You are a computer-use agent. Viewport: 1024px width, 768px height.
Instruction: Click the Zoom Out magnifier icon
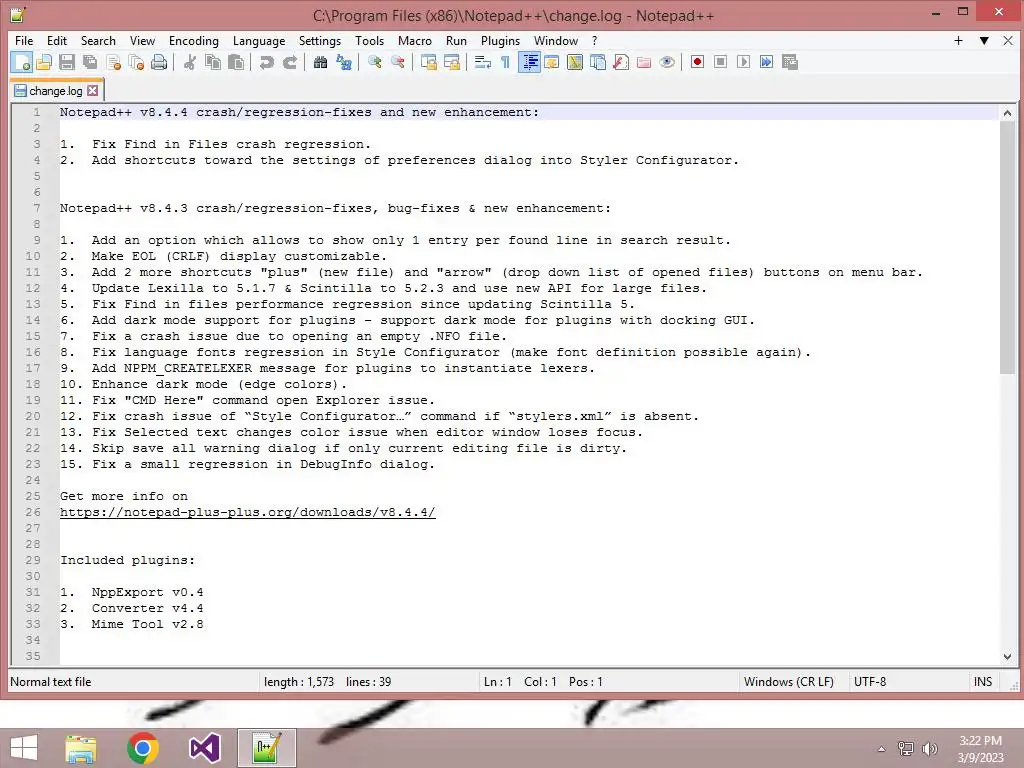398,62
